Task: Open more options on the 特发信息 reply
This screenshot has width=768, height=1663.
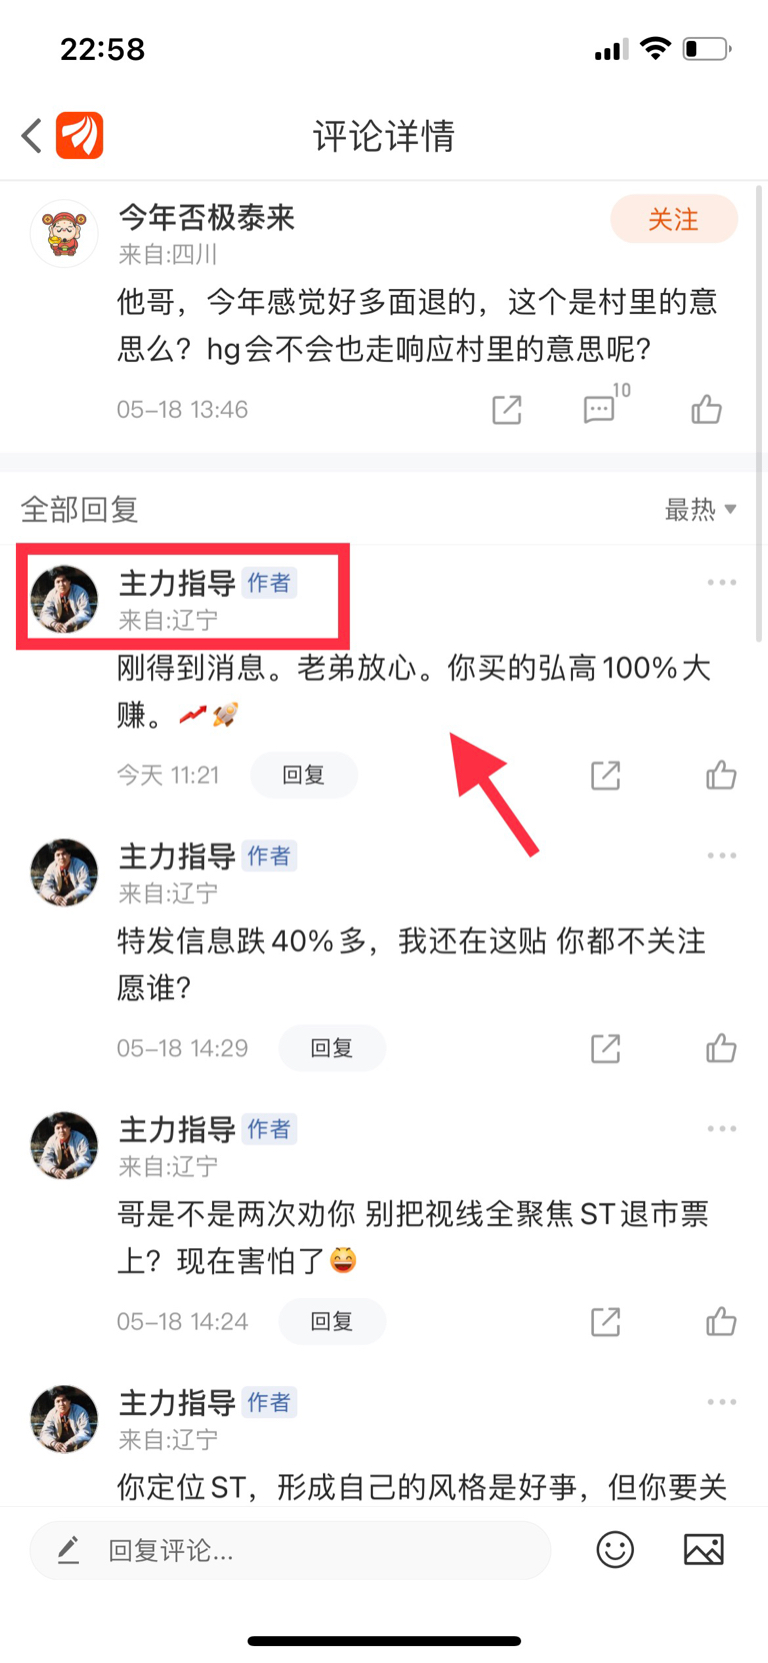Action: point(722,855)
